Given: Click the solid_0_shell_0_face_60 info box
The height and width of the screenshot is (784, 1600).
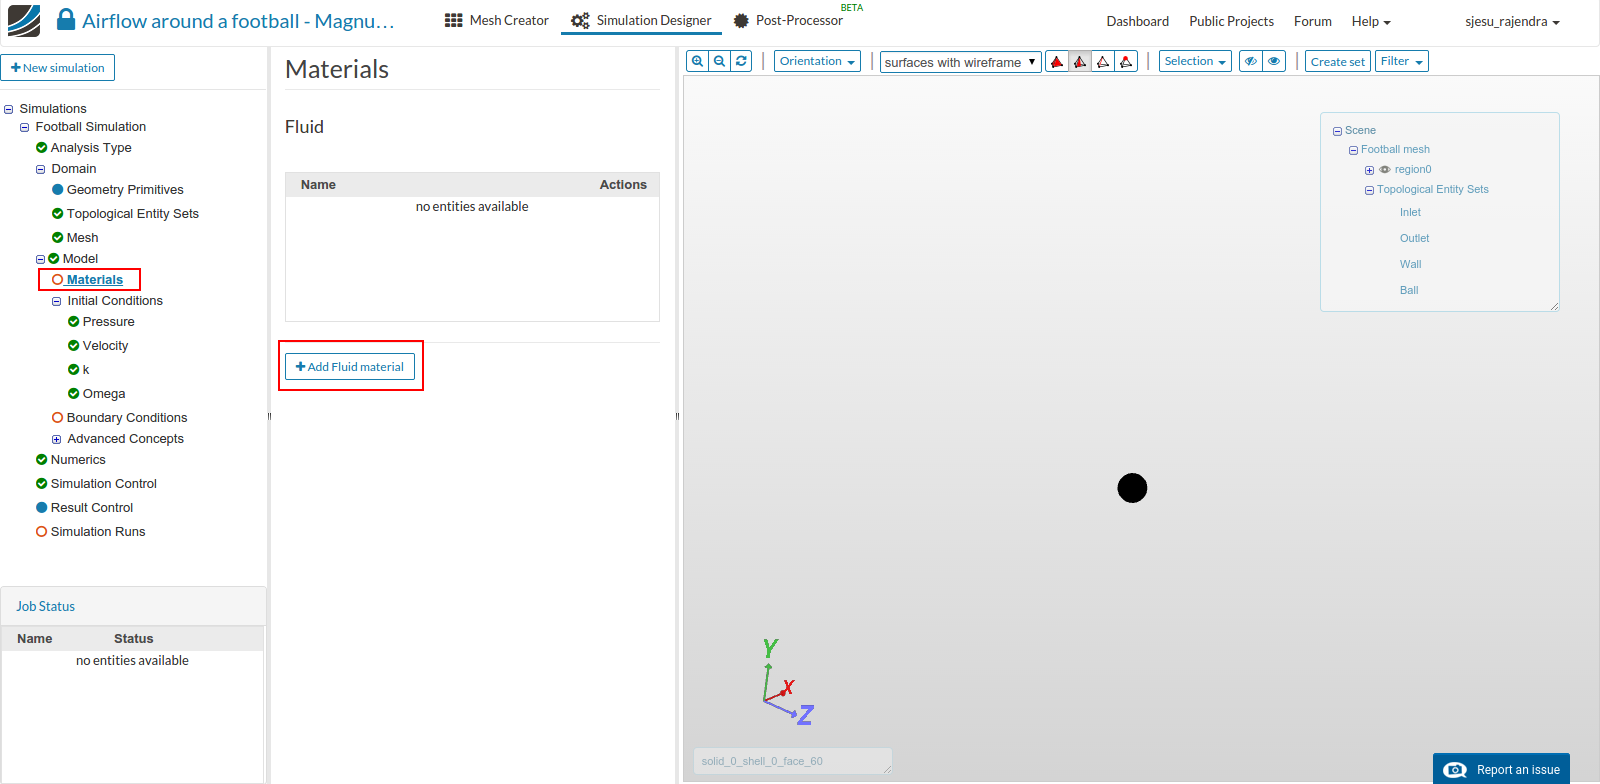Looking at the screenshot, I should [x=792, y=761].
